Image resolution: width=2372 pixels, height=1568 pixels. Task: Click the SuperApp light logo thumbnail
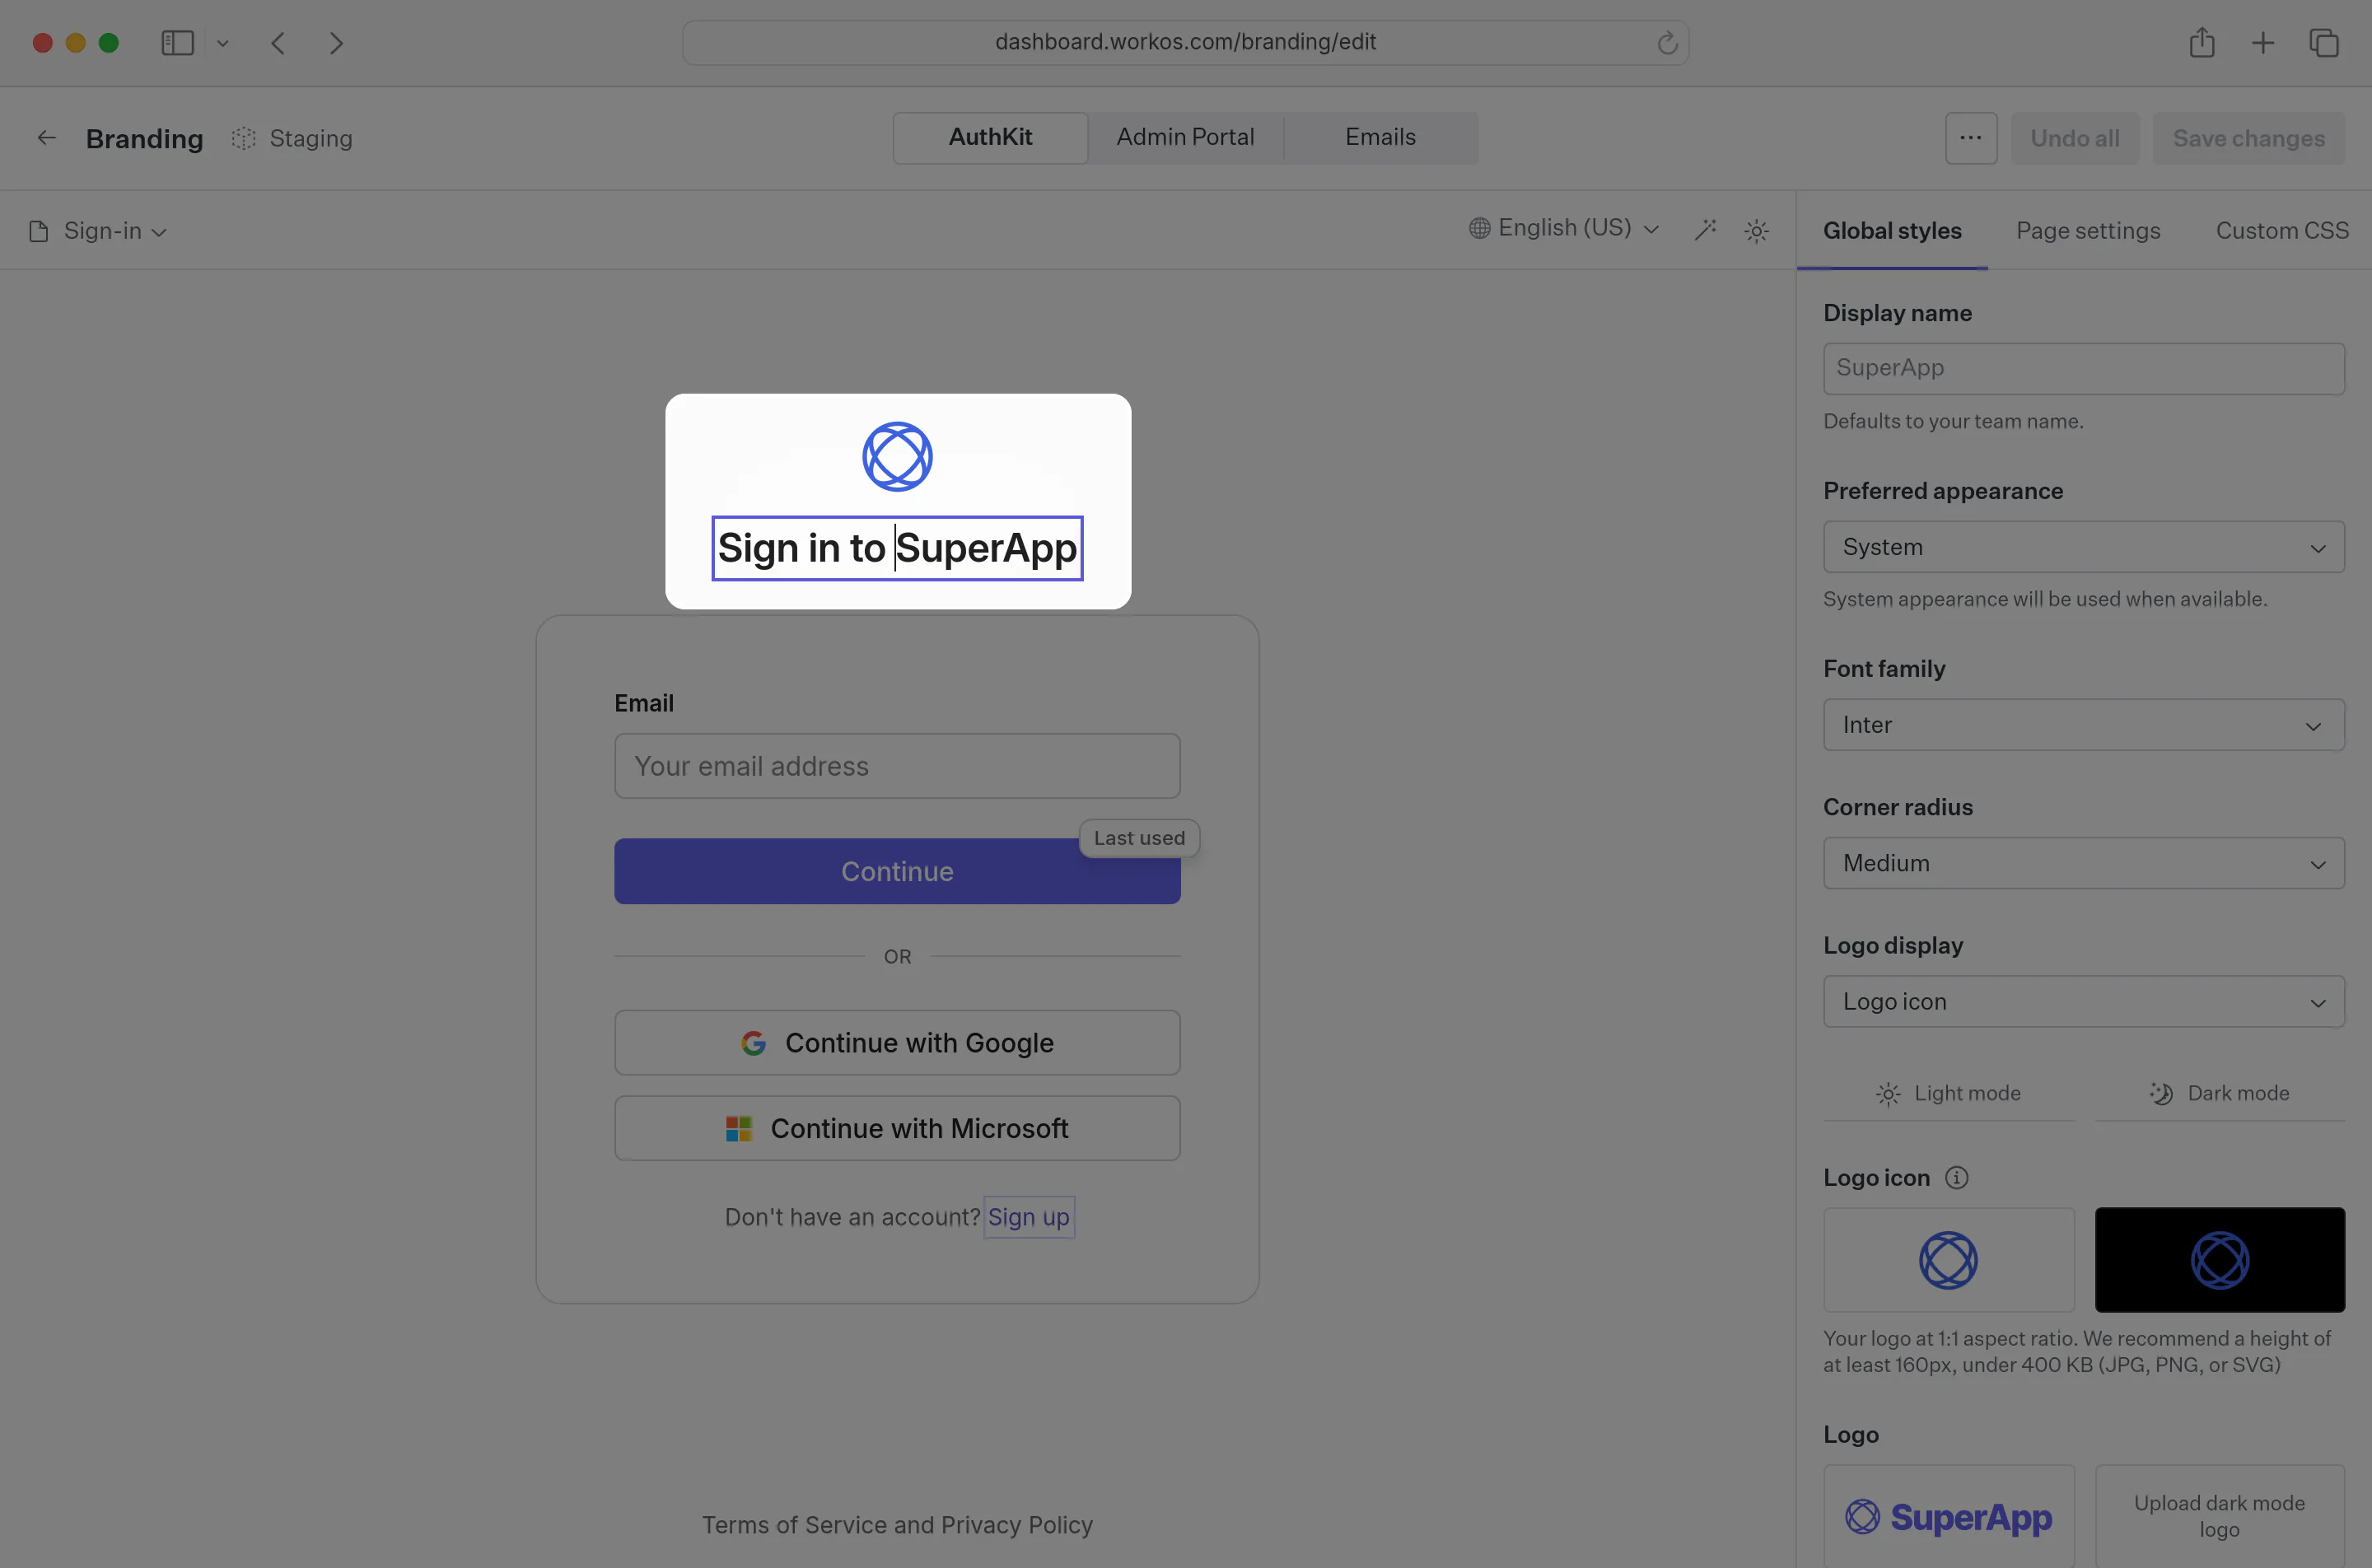click(x=1948, y=1516)
